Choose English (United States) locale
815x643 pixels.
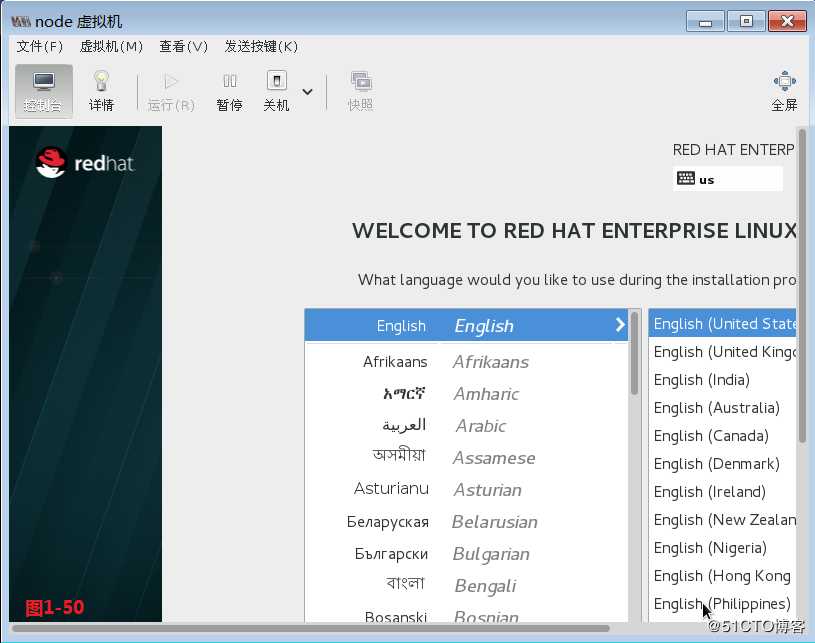coord(722,324)
